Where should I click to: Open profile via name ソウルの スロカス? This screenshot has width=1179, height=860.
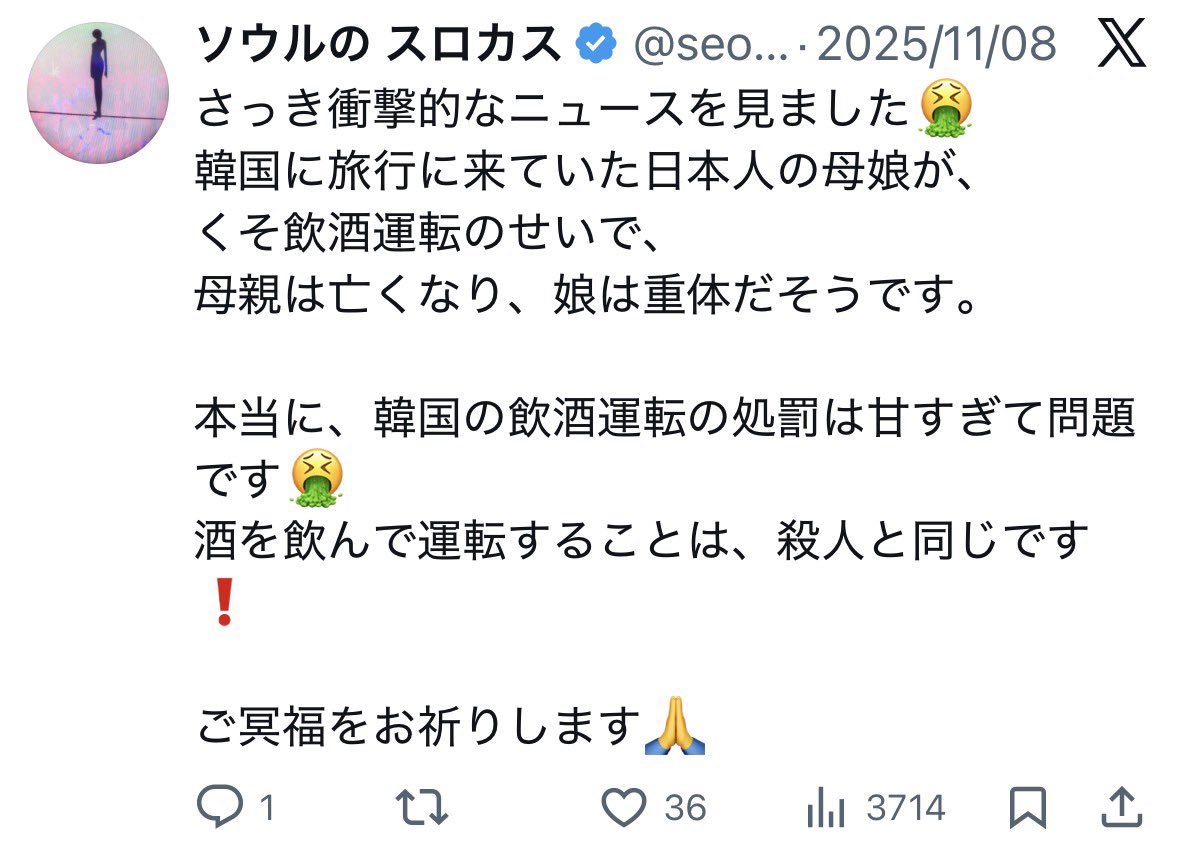coord(378,43)
